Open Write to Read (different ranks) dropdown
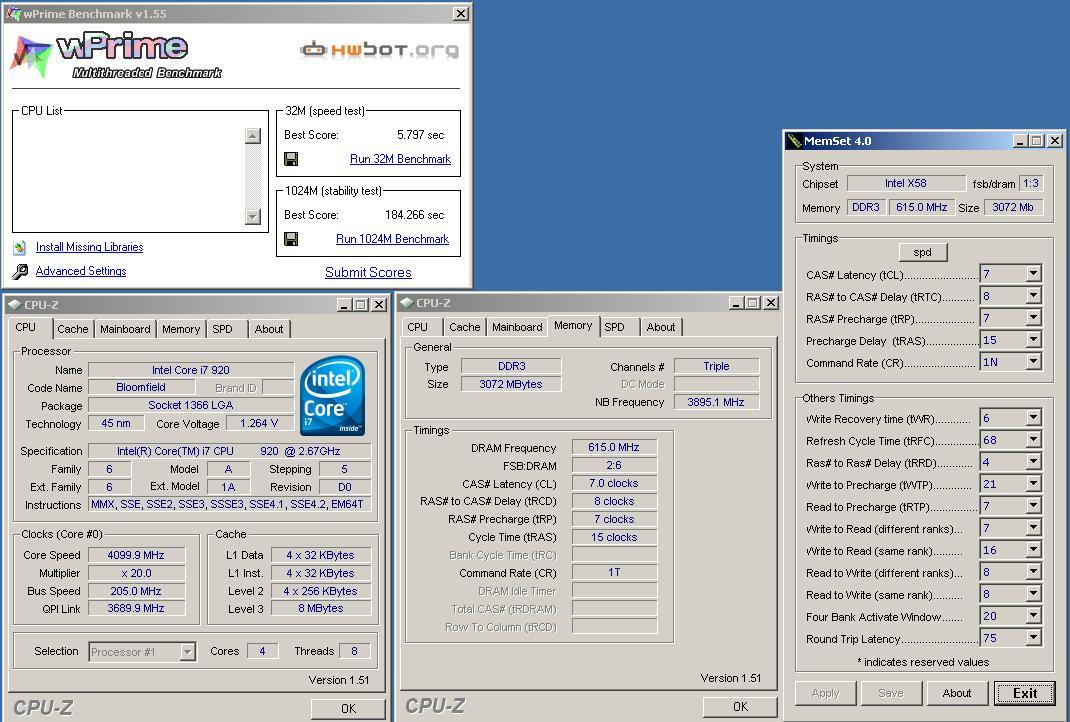 coord(1033,528)
